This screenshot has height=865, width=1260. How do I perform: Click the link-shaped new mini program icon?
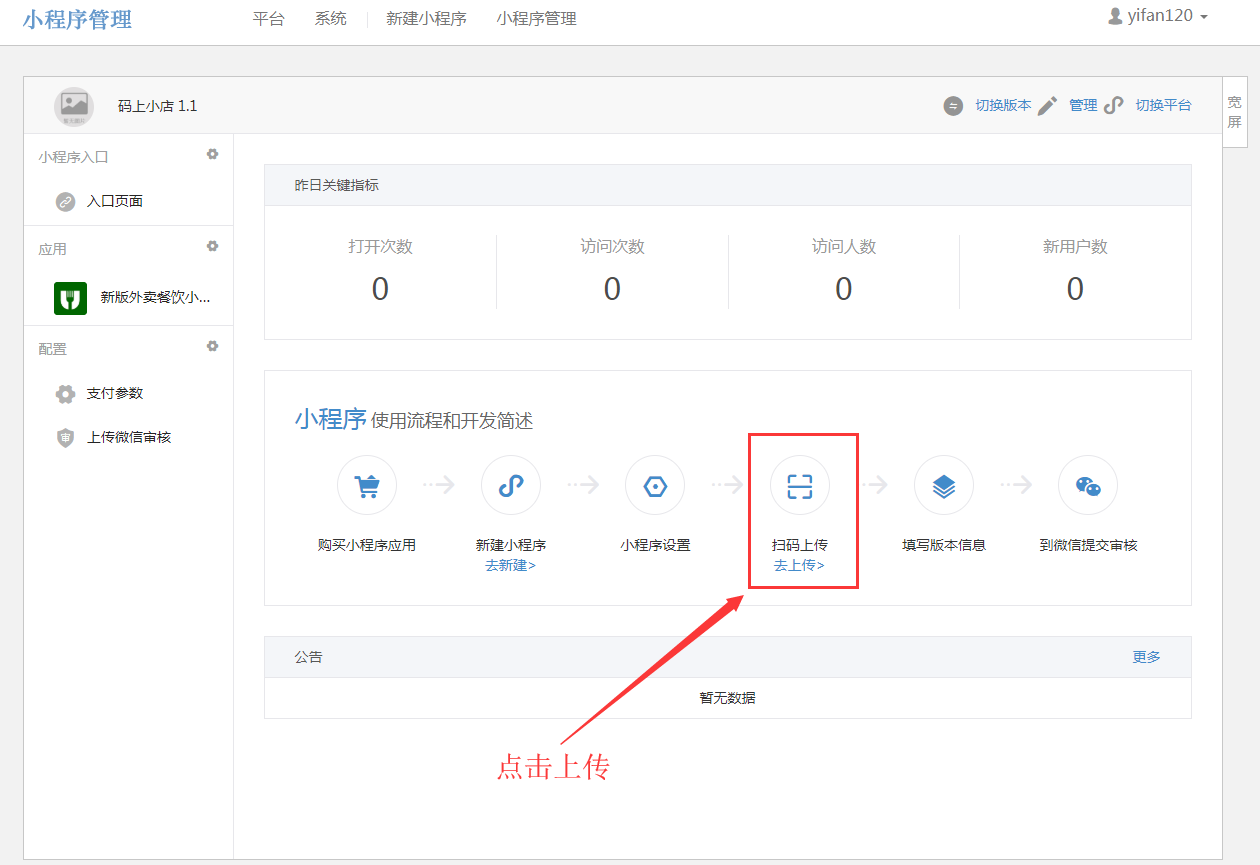click(x=511, y=486)
